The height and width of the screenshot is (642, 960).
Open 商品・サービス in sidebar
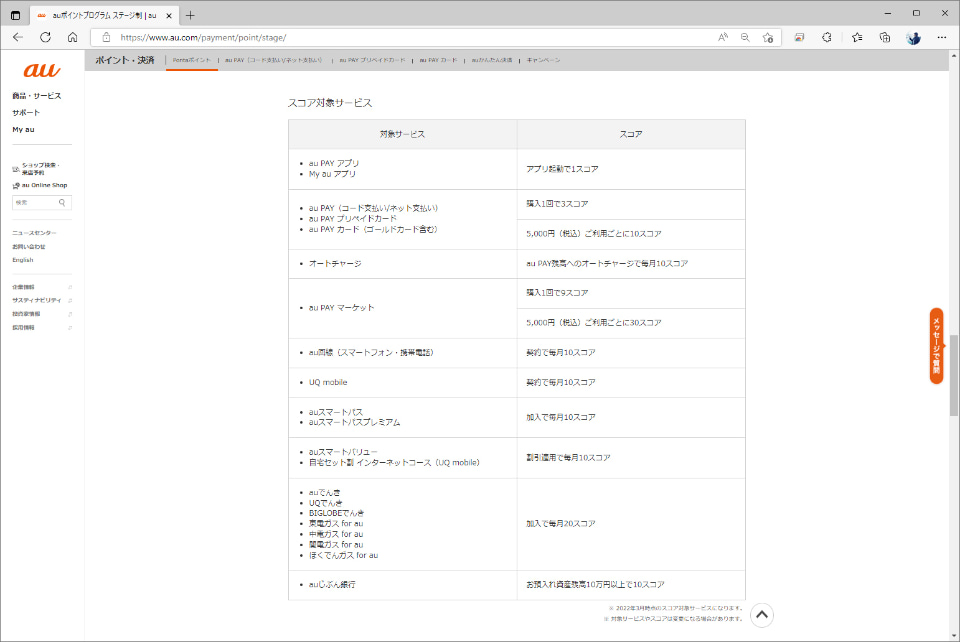tap(37, 96)
